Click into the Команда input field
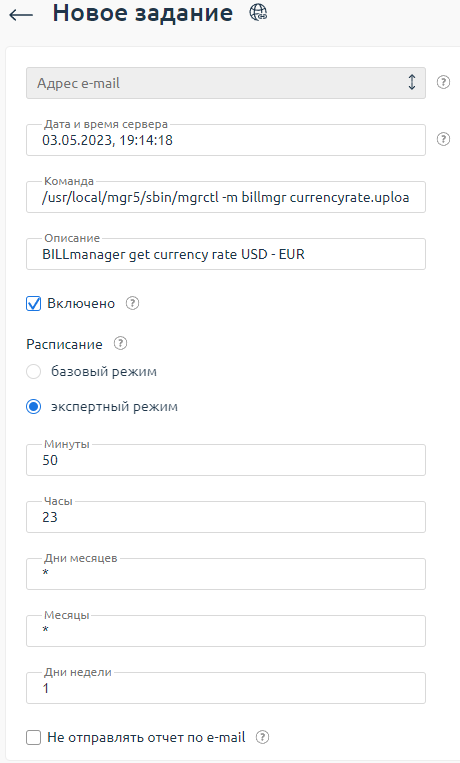Screen dimensions: 460x763 226,197
